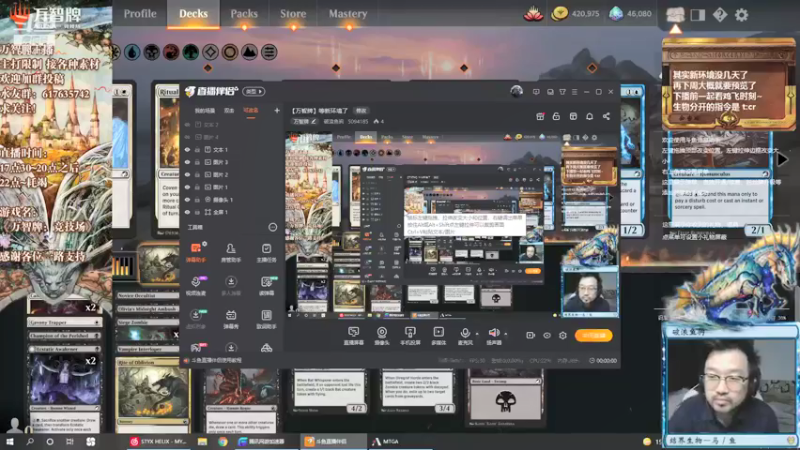Open the 弹幕秀 tool icon

[231, 318]
